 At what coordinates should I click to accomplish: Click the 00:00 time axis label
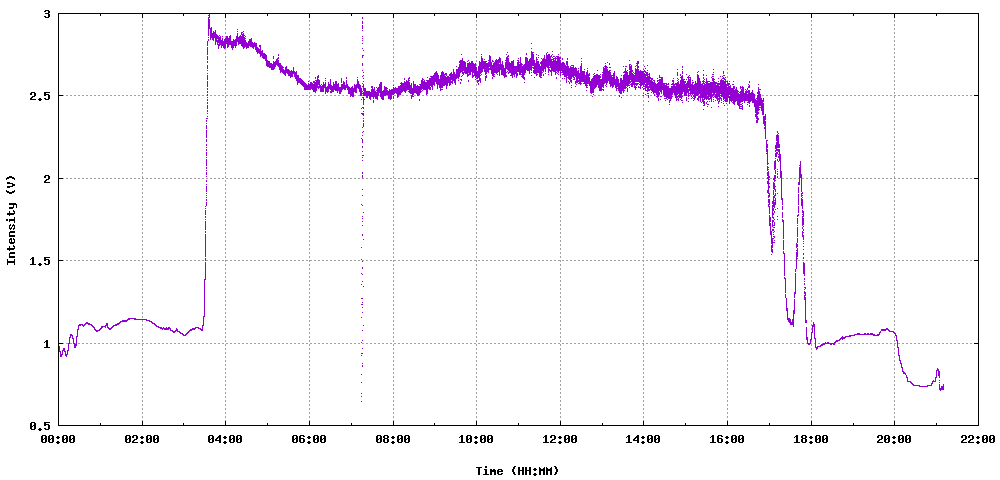pos(58,440)
